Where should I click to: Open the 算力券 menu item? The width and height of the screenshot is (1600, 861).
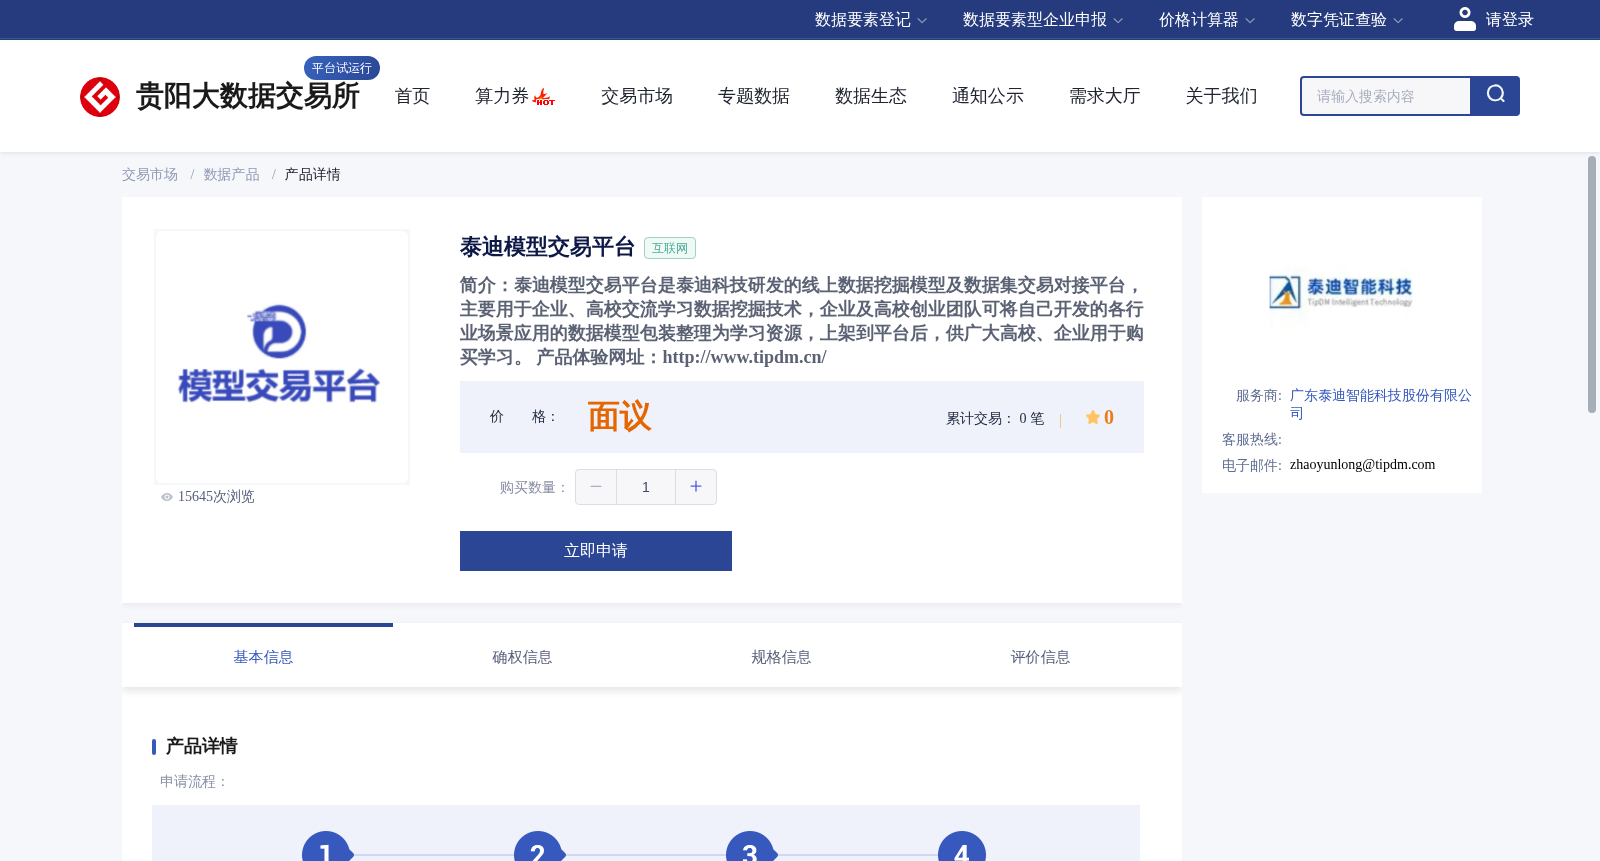pyautogui.click(x=502, y=96)
